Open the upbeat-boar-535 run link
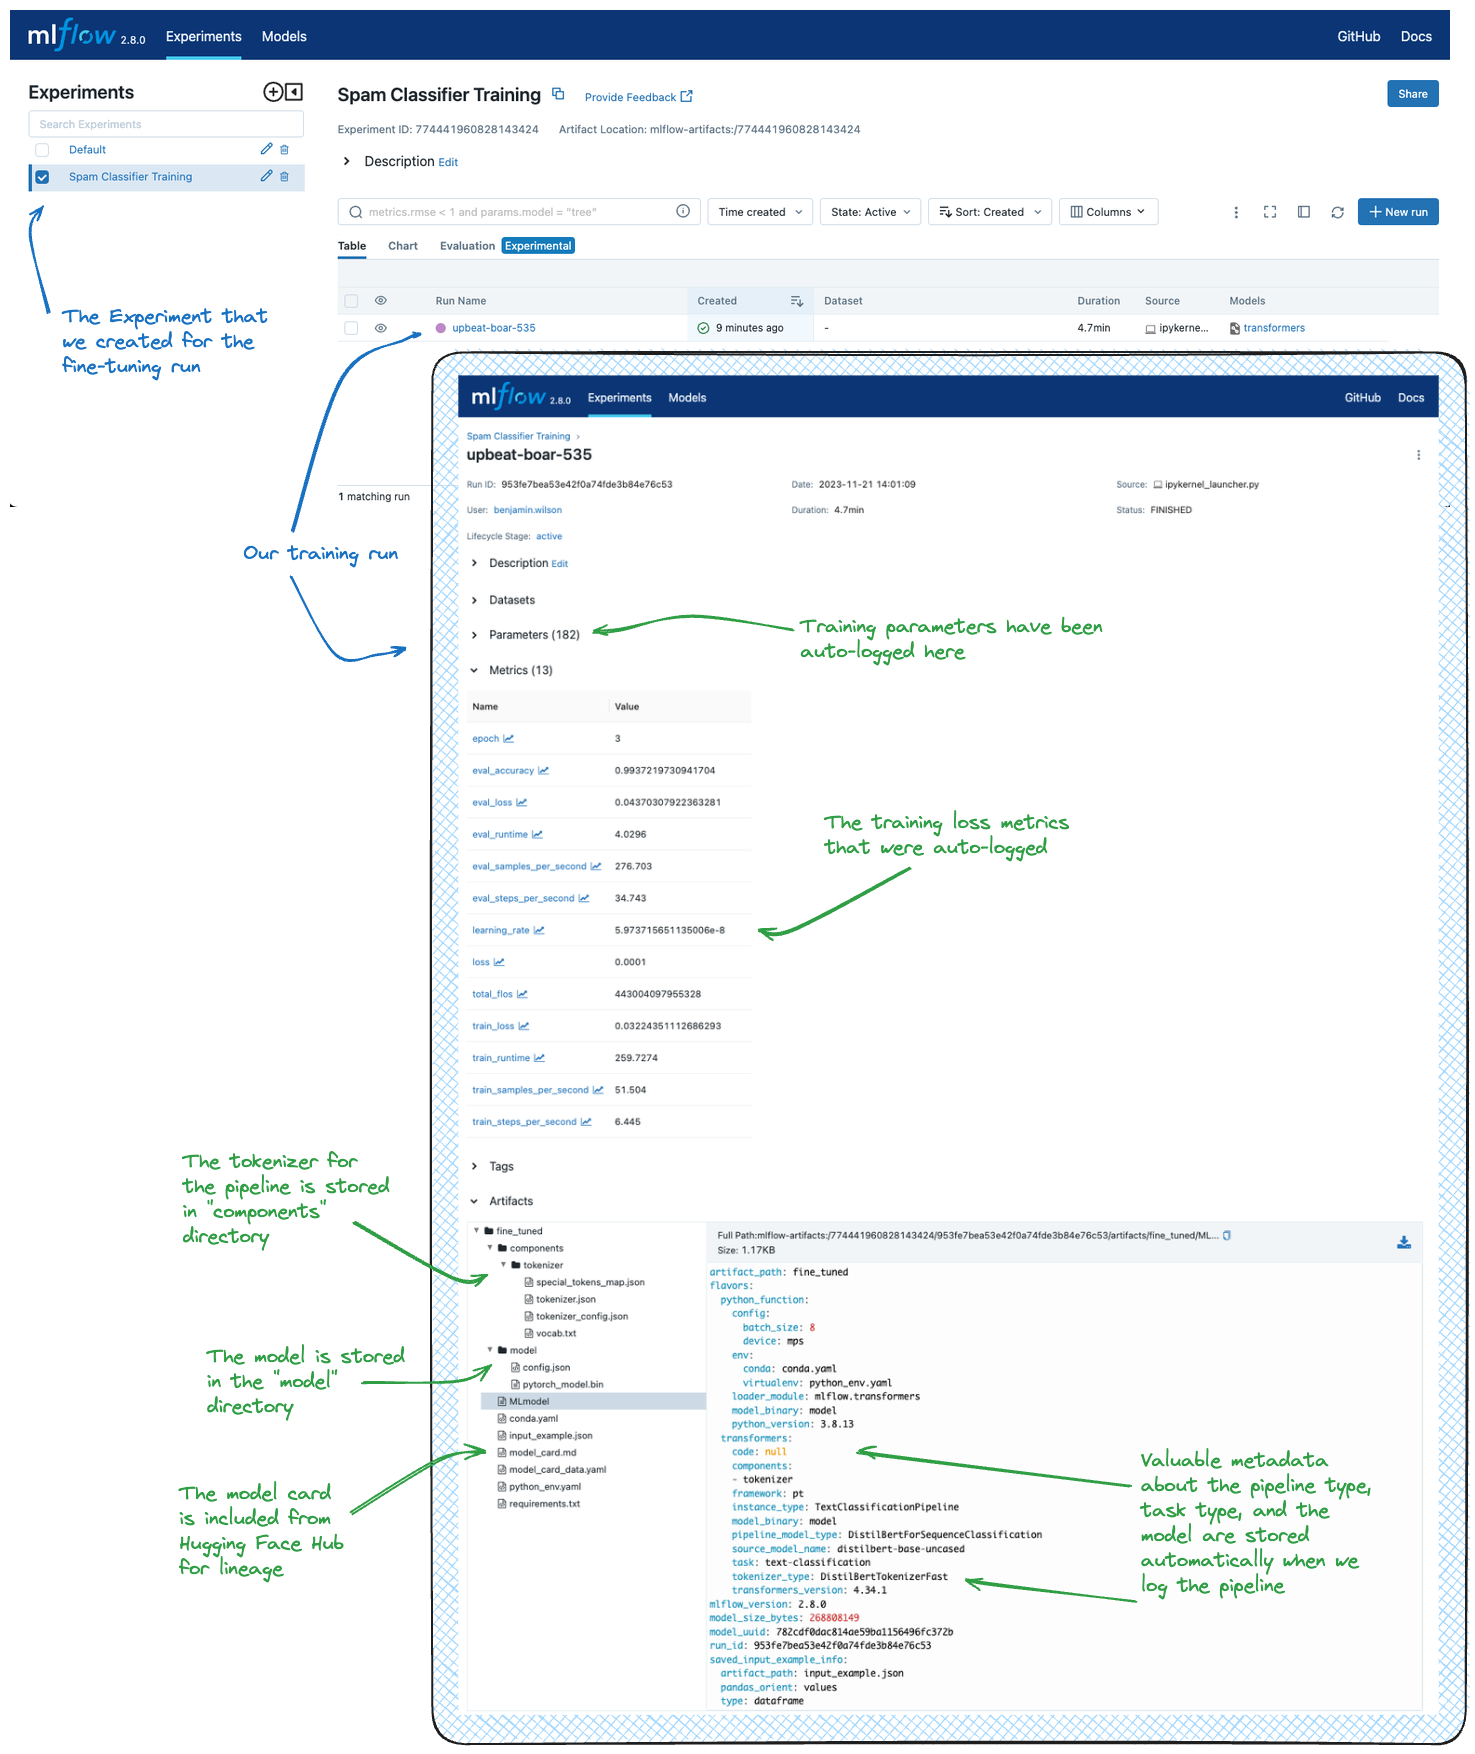The height and width of the screenshot is (1754, 1475). [x=494, y=328]
